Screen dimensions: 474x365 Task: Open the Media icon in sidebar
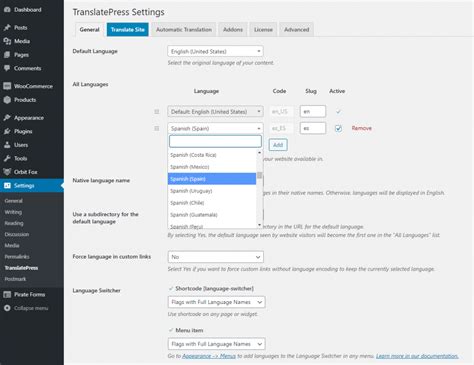point(7,41)
